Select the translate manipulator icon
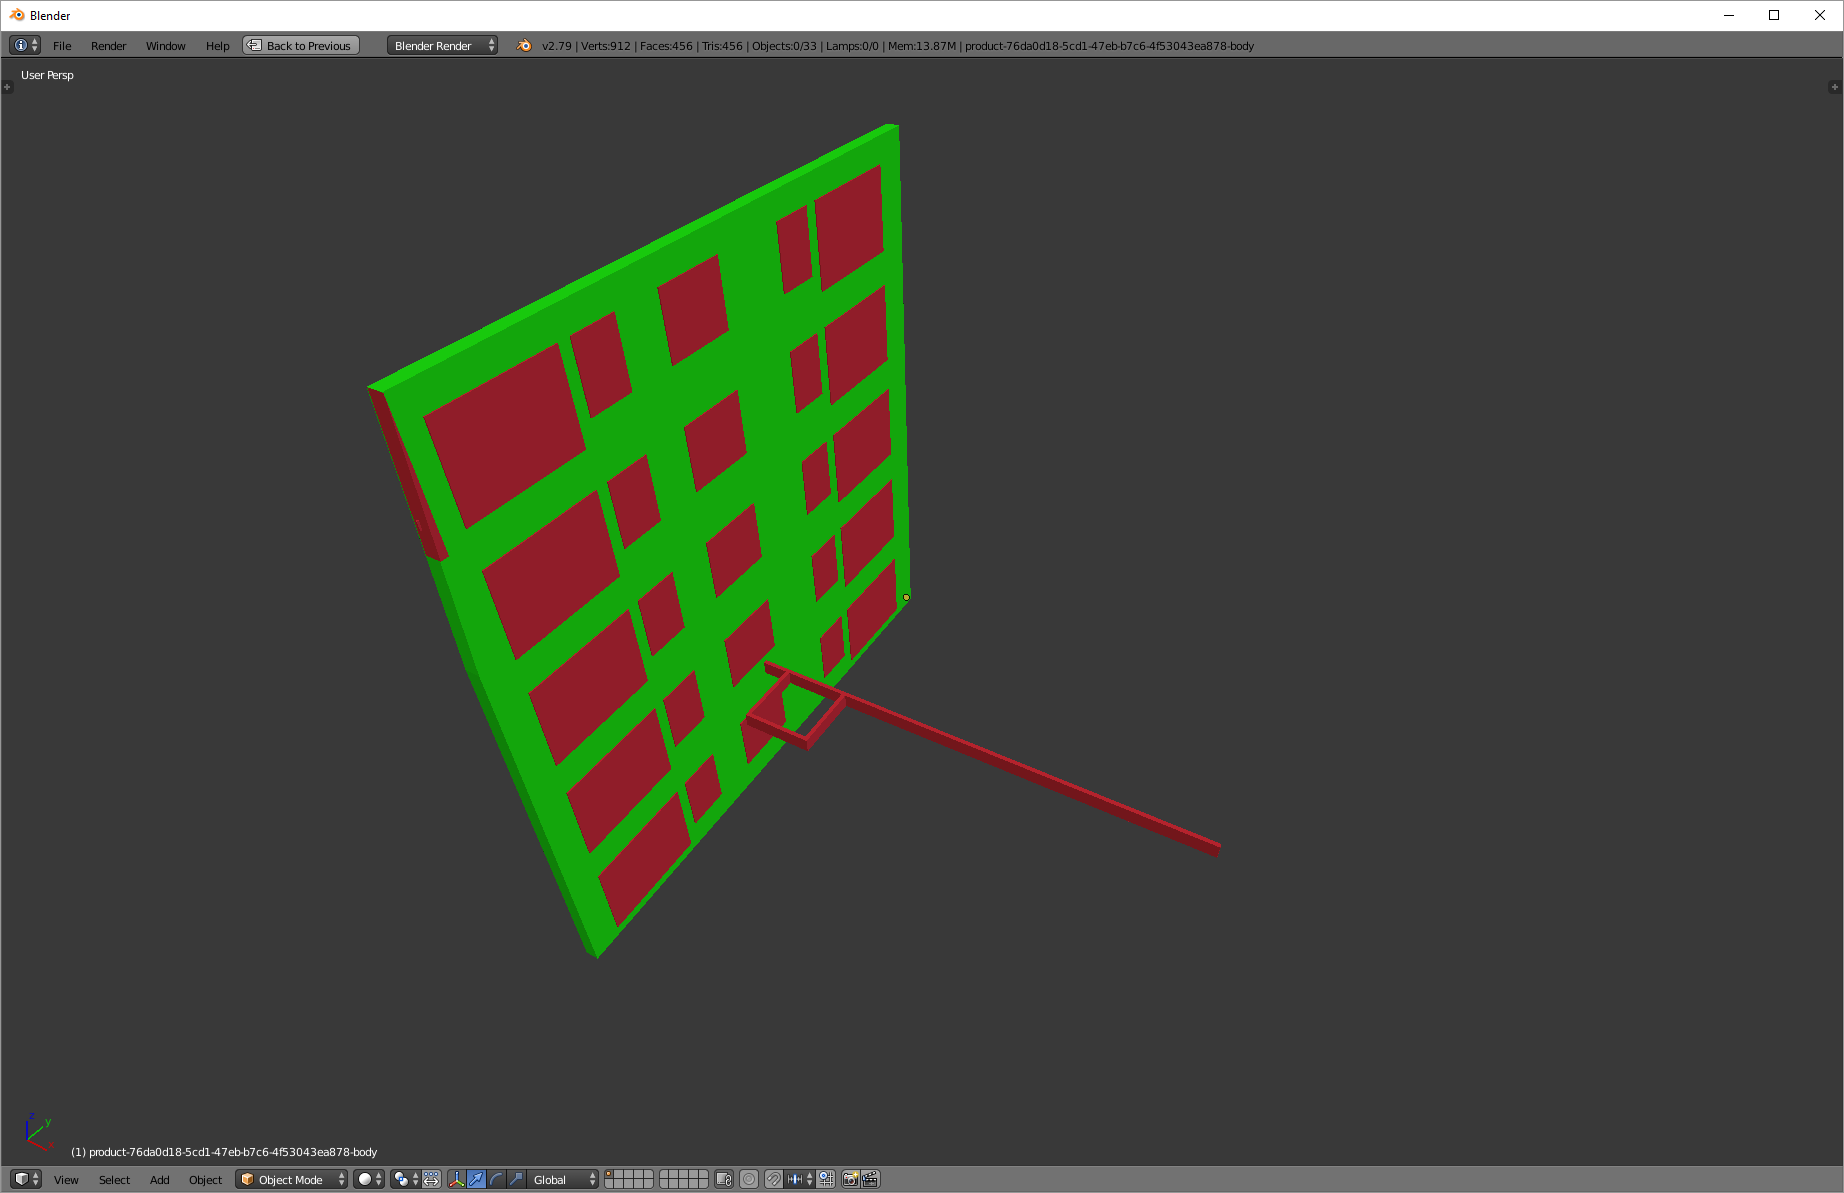 click(x=477, y=1179)
